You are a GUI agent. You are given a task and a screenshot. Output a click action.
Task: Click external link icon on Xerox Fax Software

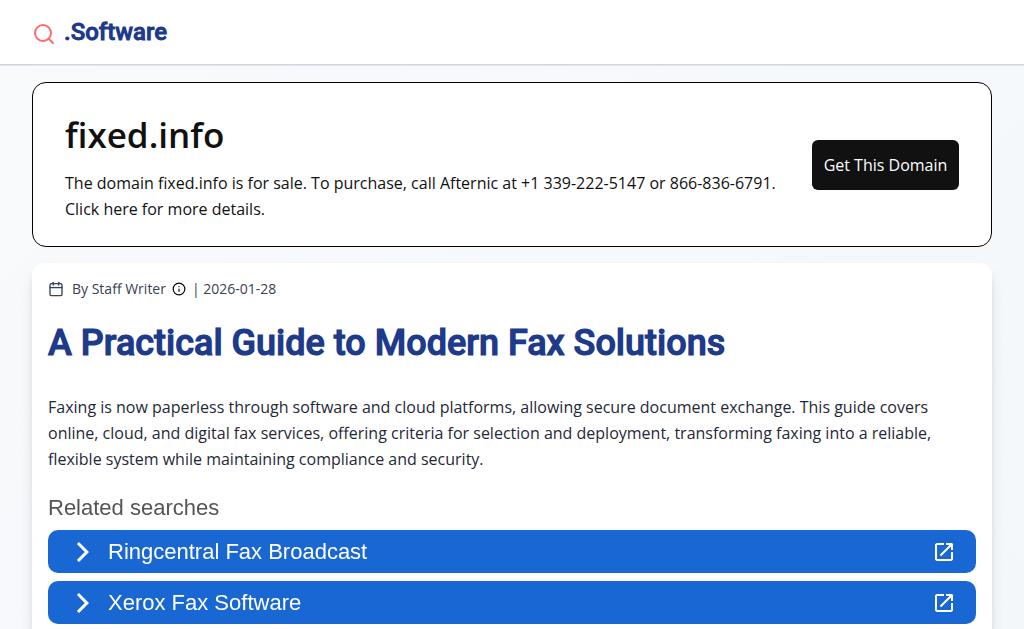(944, 603)
